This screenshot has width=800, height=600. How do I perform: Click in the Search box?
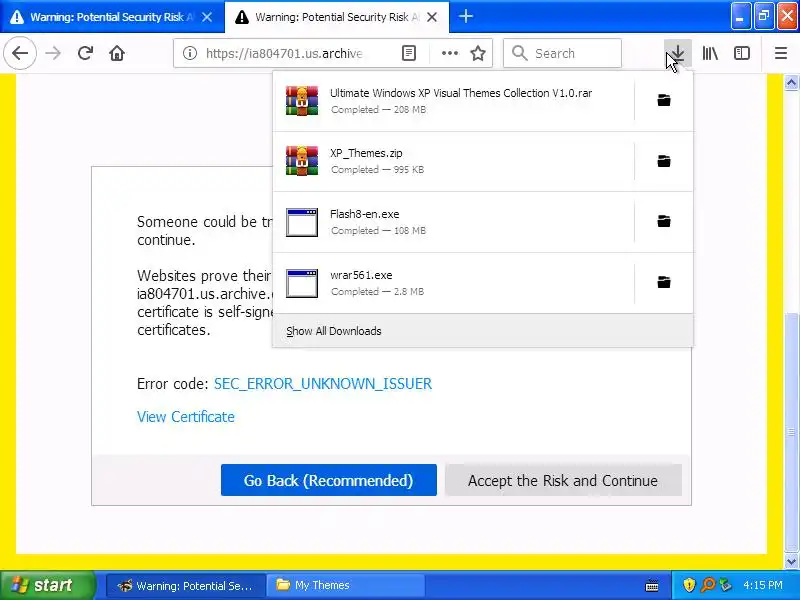562,53
